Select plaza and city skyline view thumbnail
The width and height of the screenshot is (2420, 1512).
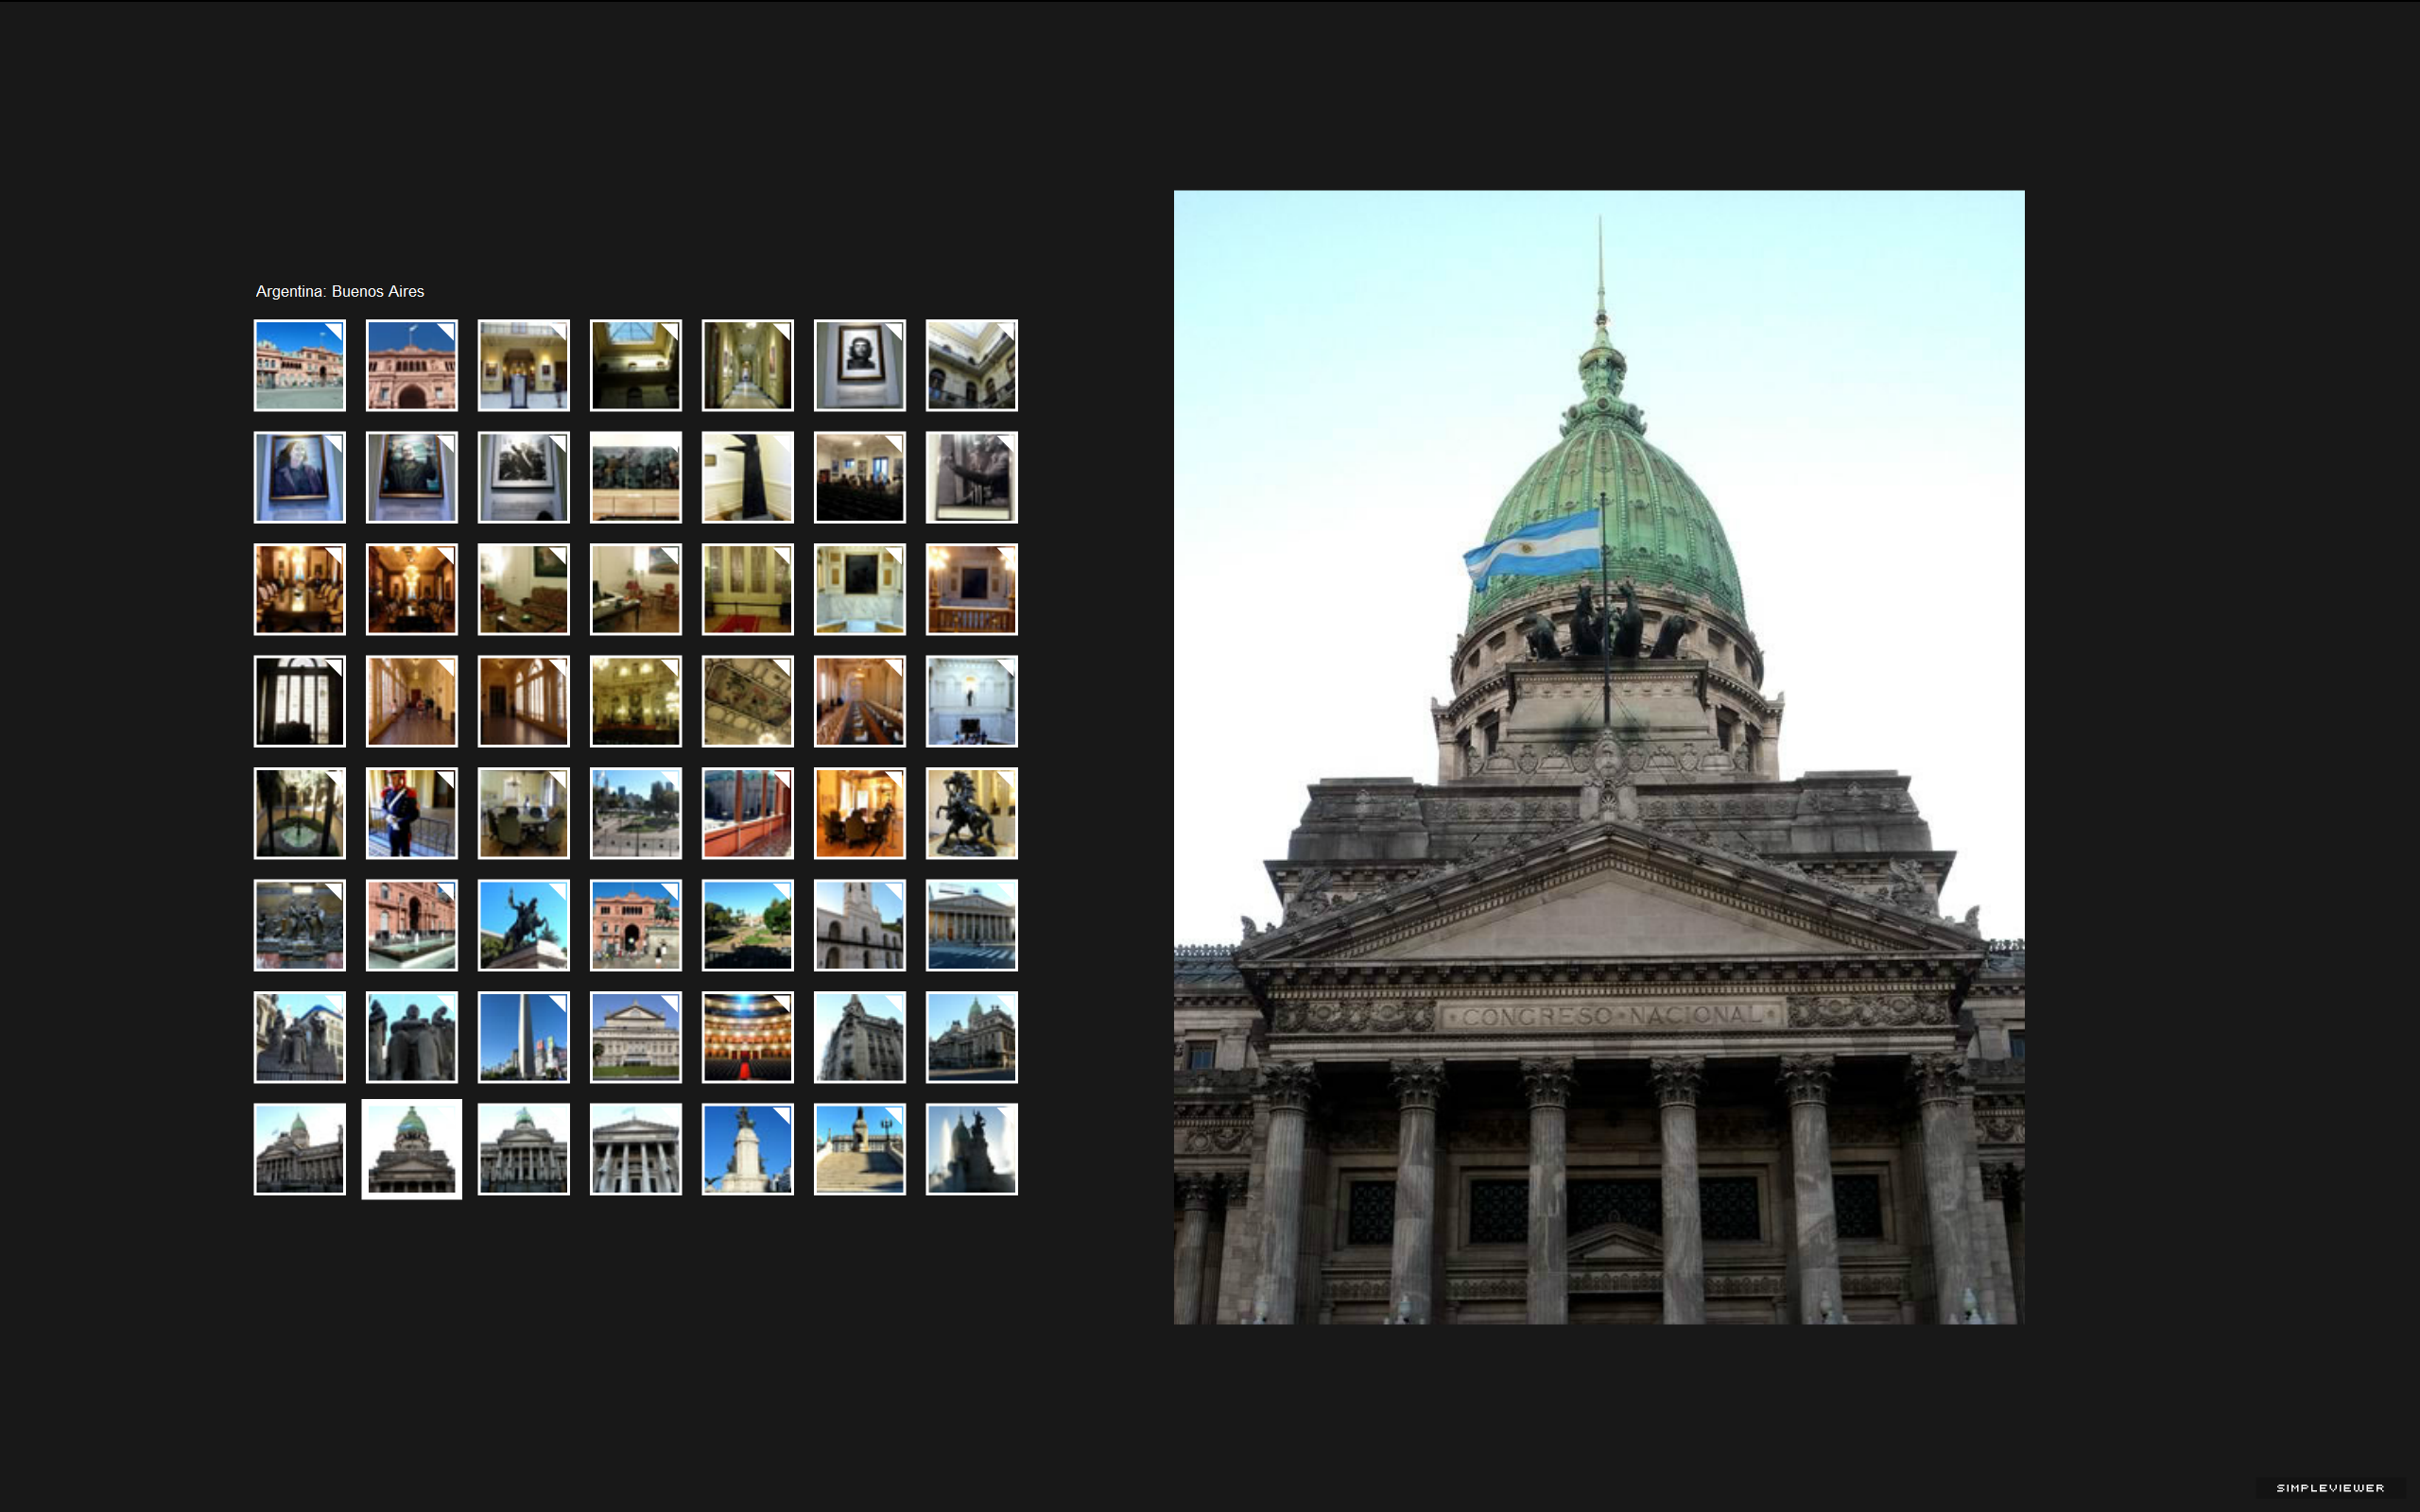point(636,813)
